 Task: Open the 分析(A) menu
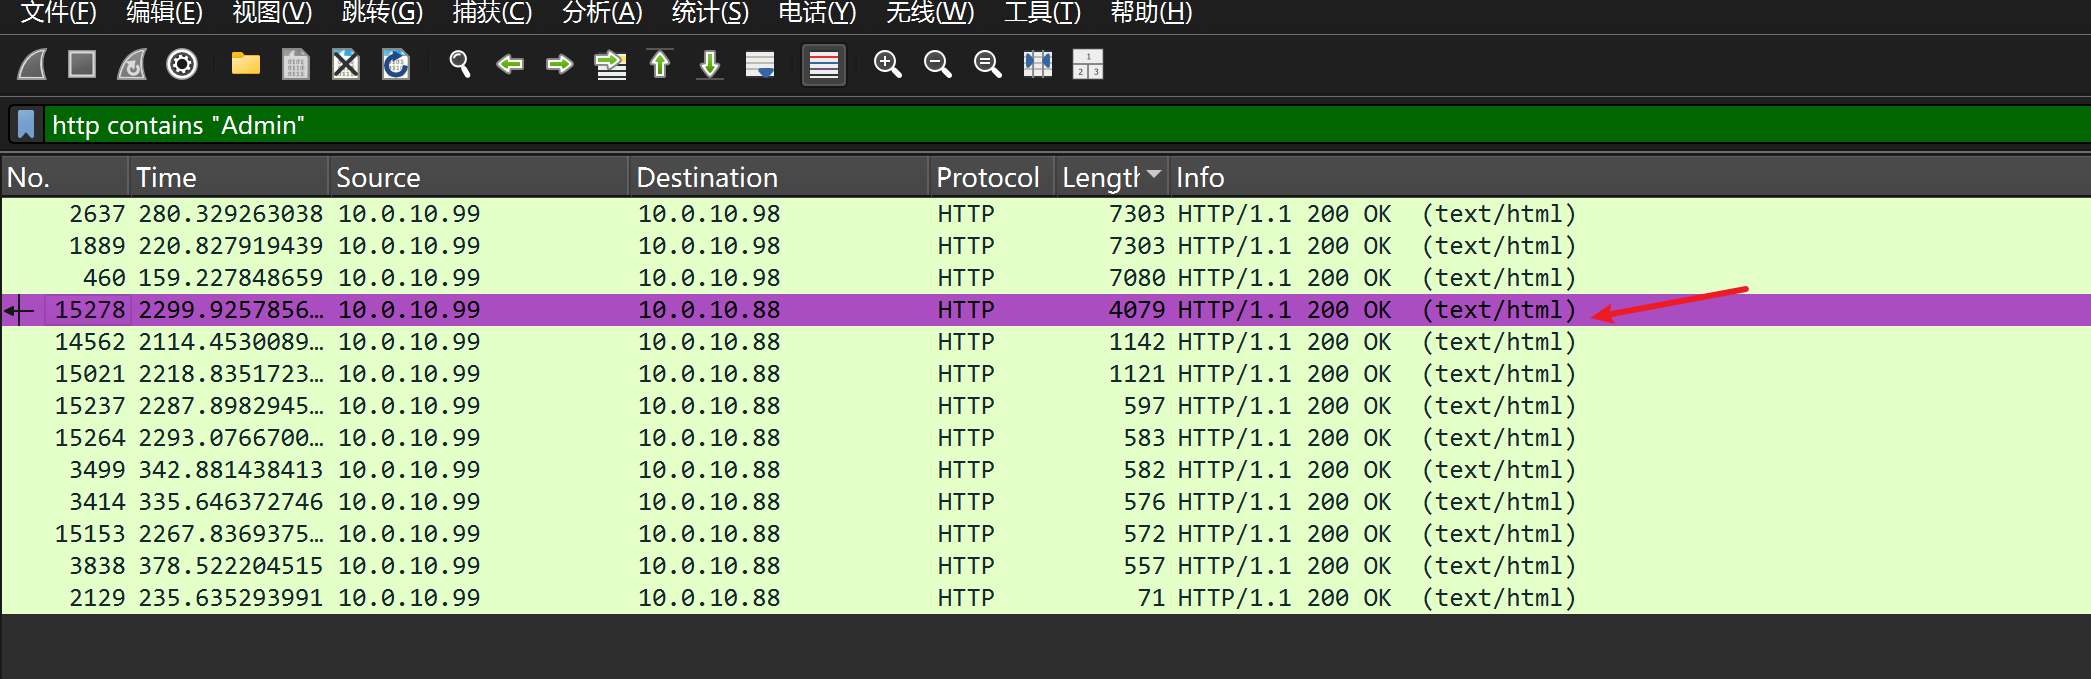click(x=602, y=13)
